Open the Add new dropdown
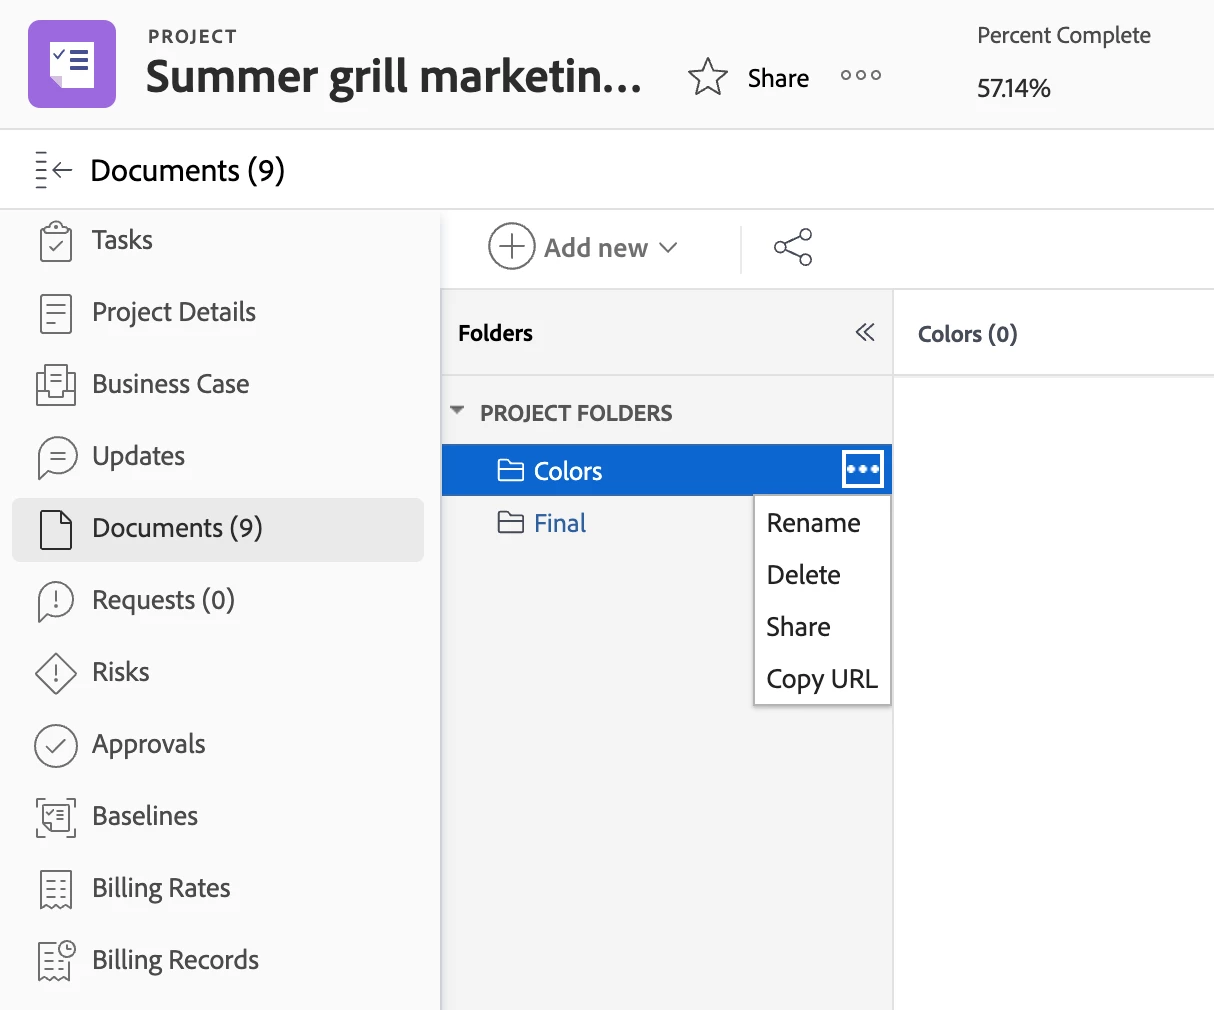This screenshot has height=1010, width=1214. point(583,248)
